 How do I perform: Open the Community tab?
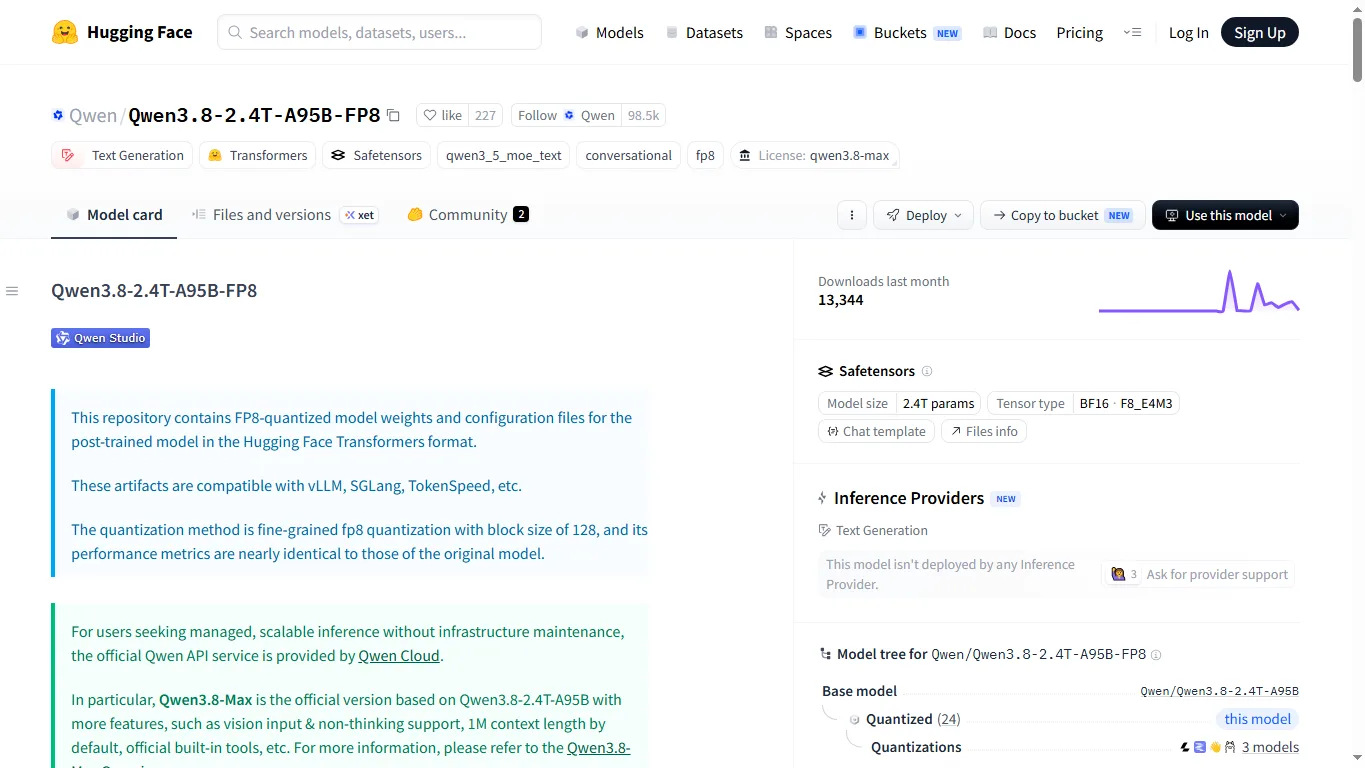tap(468, 215)
